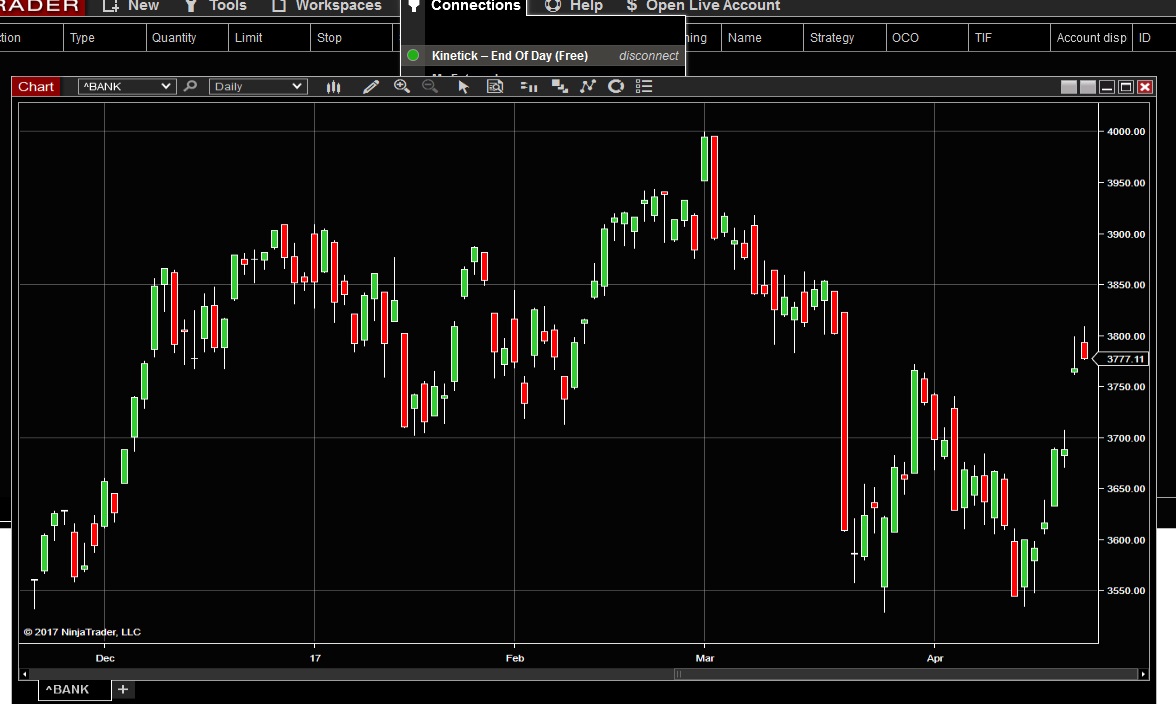Click the ID column header

(x=1154, y=37)
